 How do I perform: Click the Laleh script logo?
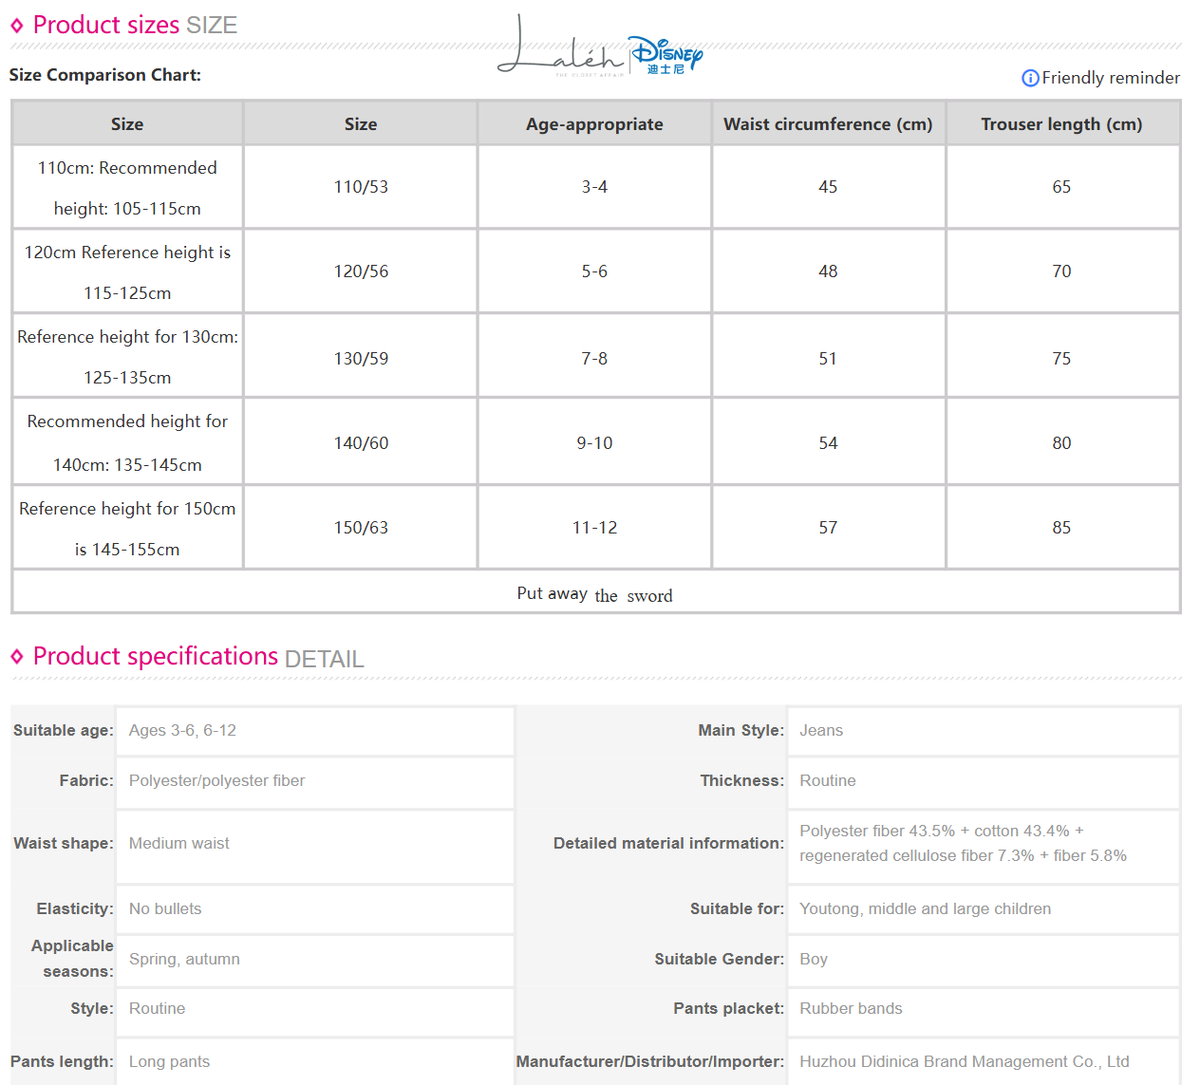[561, 46]
